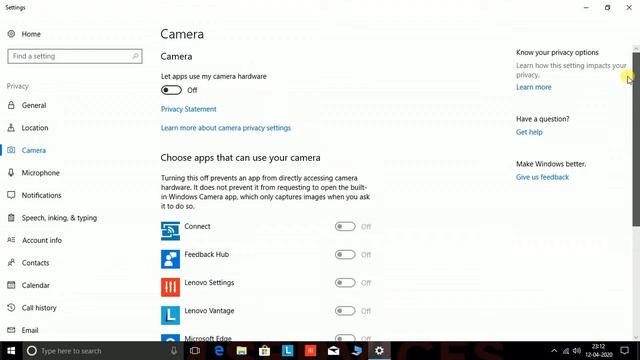640x360 pixels.
Task: Open the General privacy page
Action: point(34,105)
